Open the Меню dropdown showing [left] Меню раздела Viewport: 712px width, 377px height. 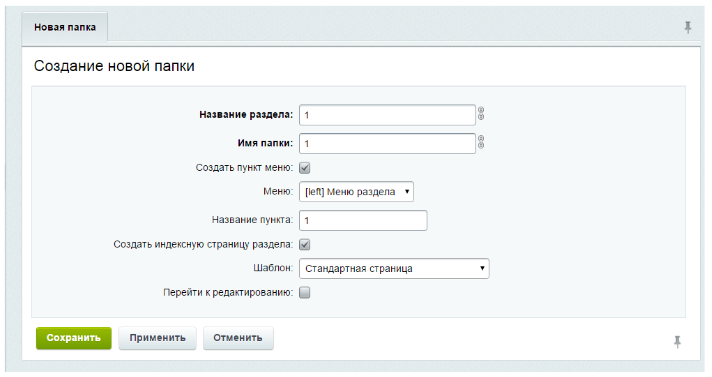pyautogui.click(x=356, y=192)
